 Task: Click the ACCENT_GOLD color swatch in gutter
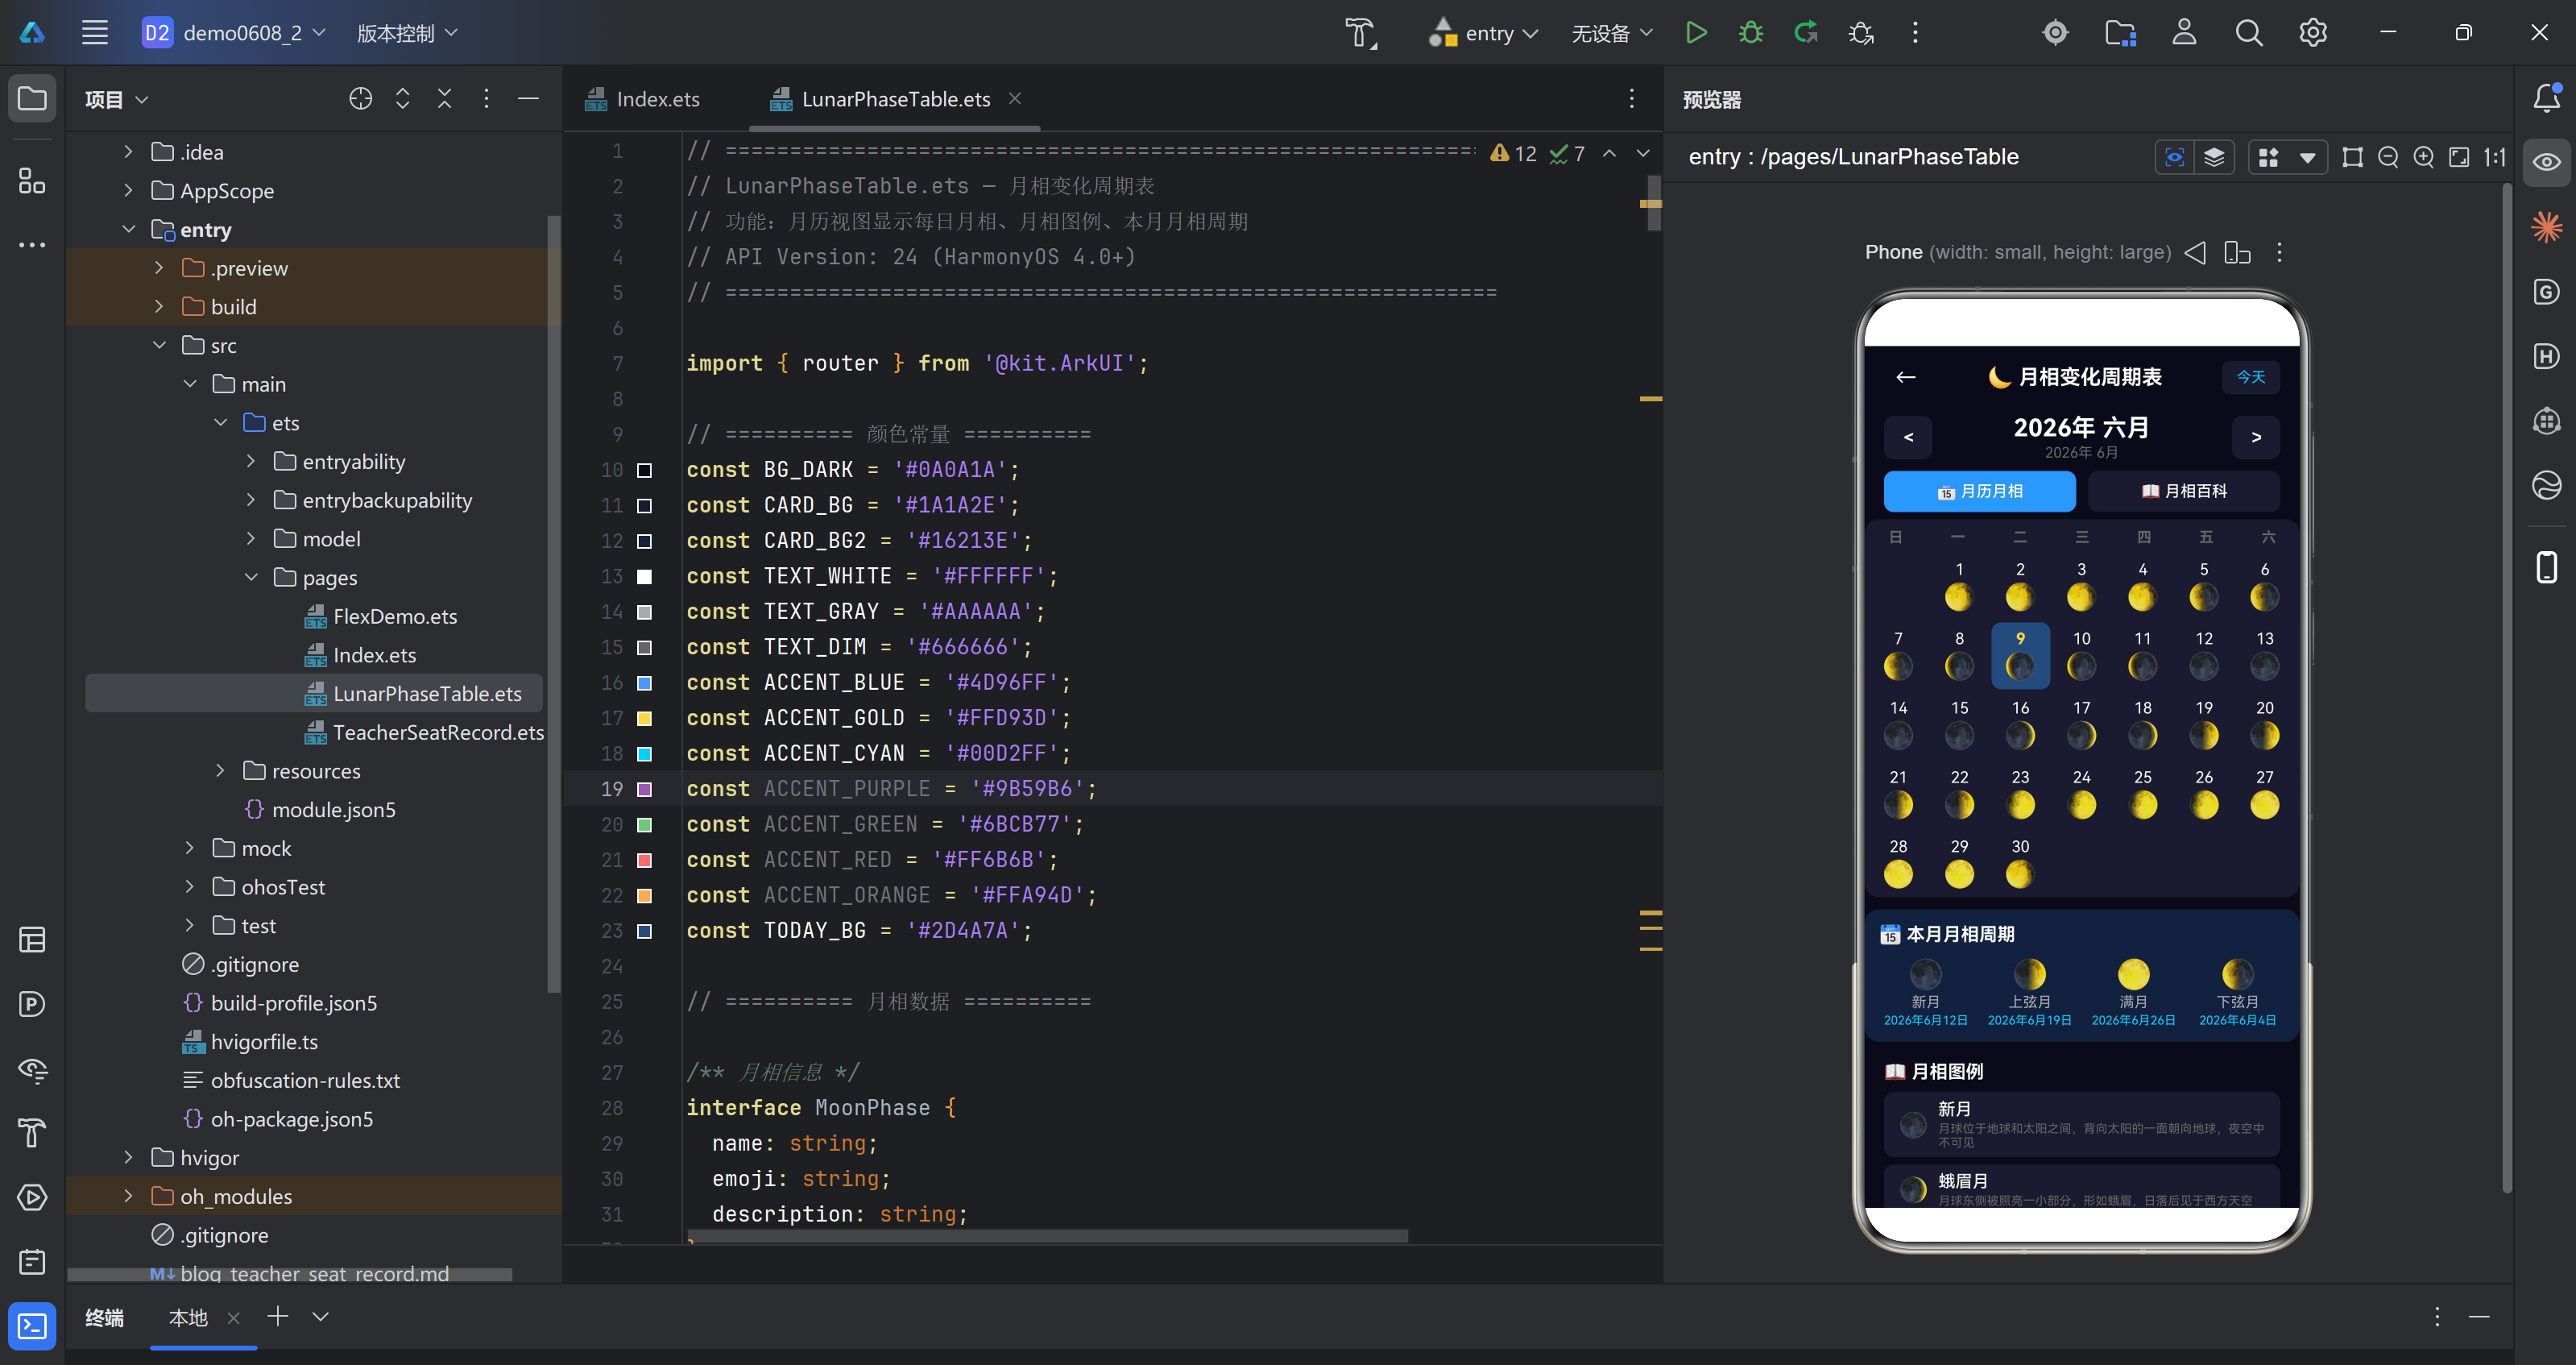point(644,718)
